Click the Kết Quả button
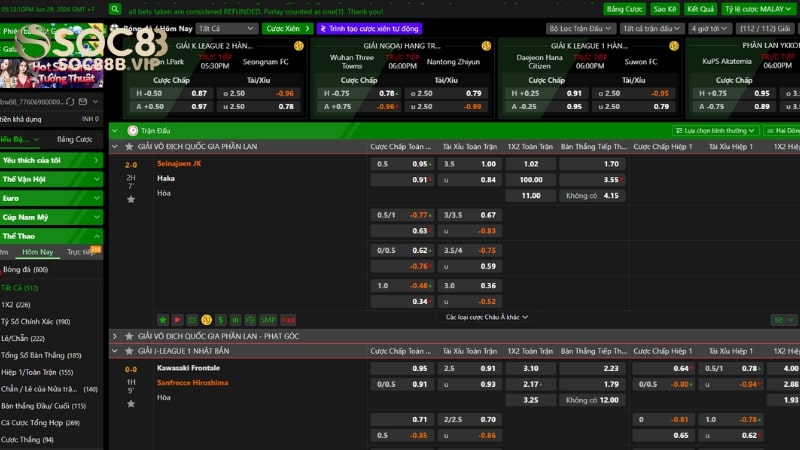Image resolution: width=800 pixels, height=450 pixels. (700, 9)
